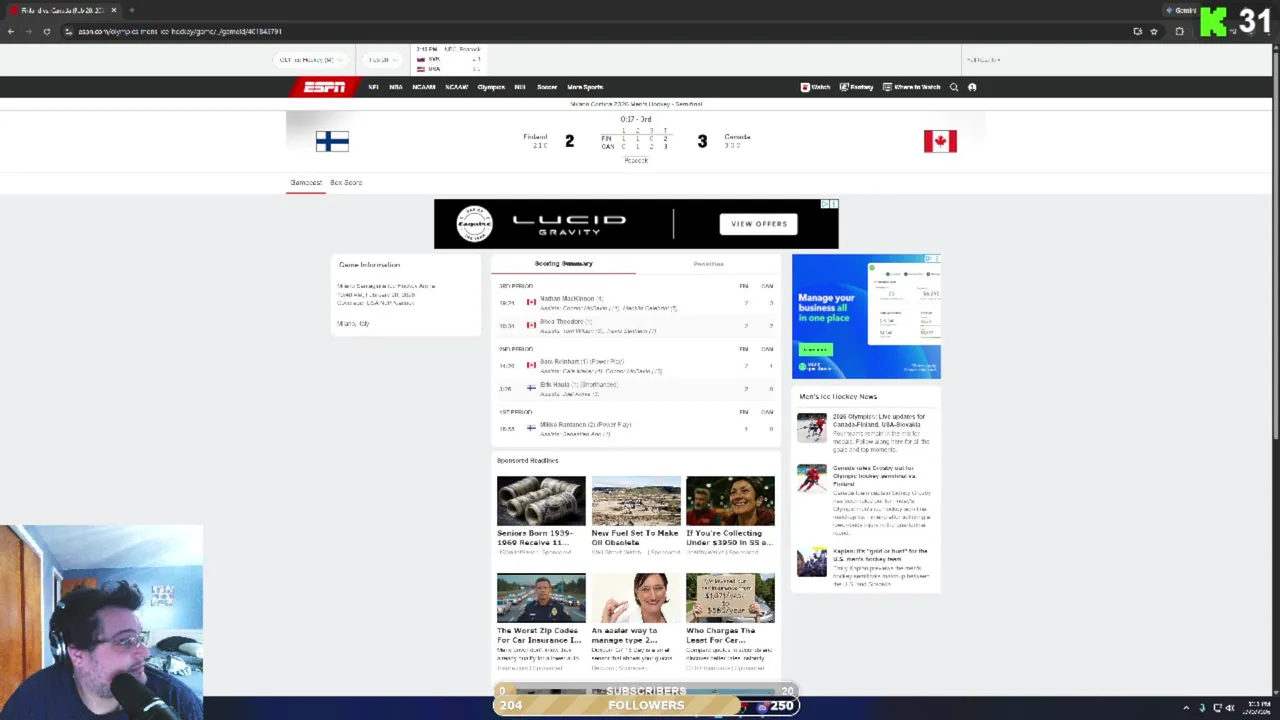The height and width of the screenshot is (720, 1280).
Task: Click the View Offers button in Lucid ad
Action: pos(759,224)
